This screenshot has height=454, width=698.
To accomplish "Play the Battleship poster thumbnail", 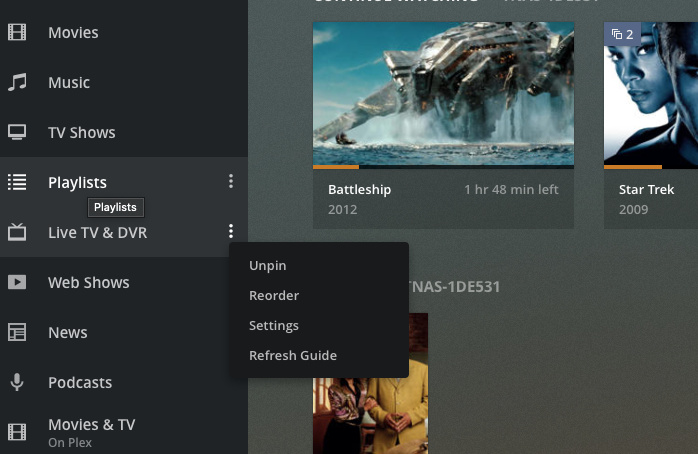I will click(443, 93).
